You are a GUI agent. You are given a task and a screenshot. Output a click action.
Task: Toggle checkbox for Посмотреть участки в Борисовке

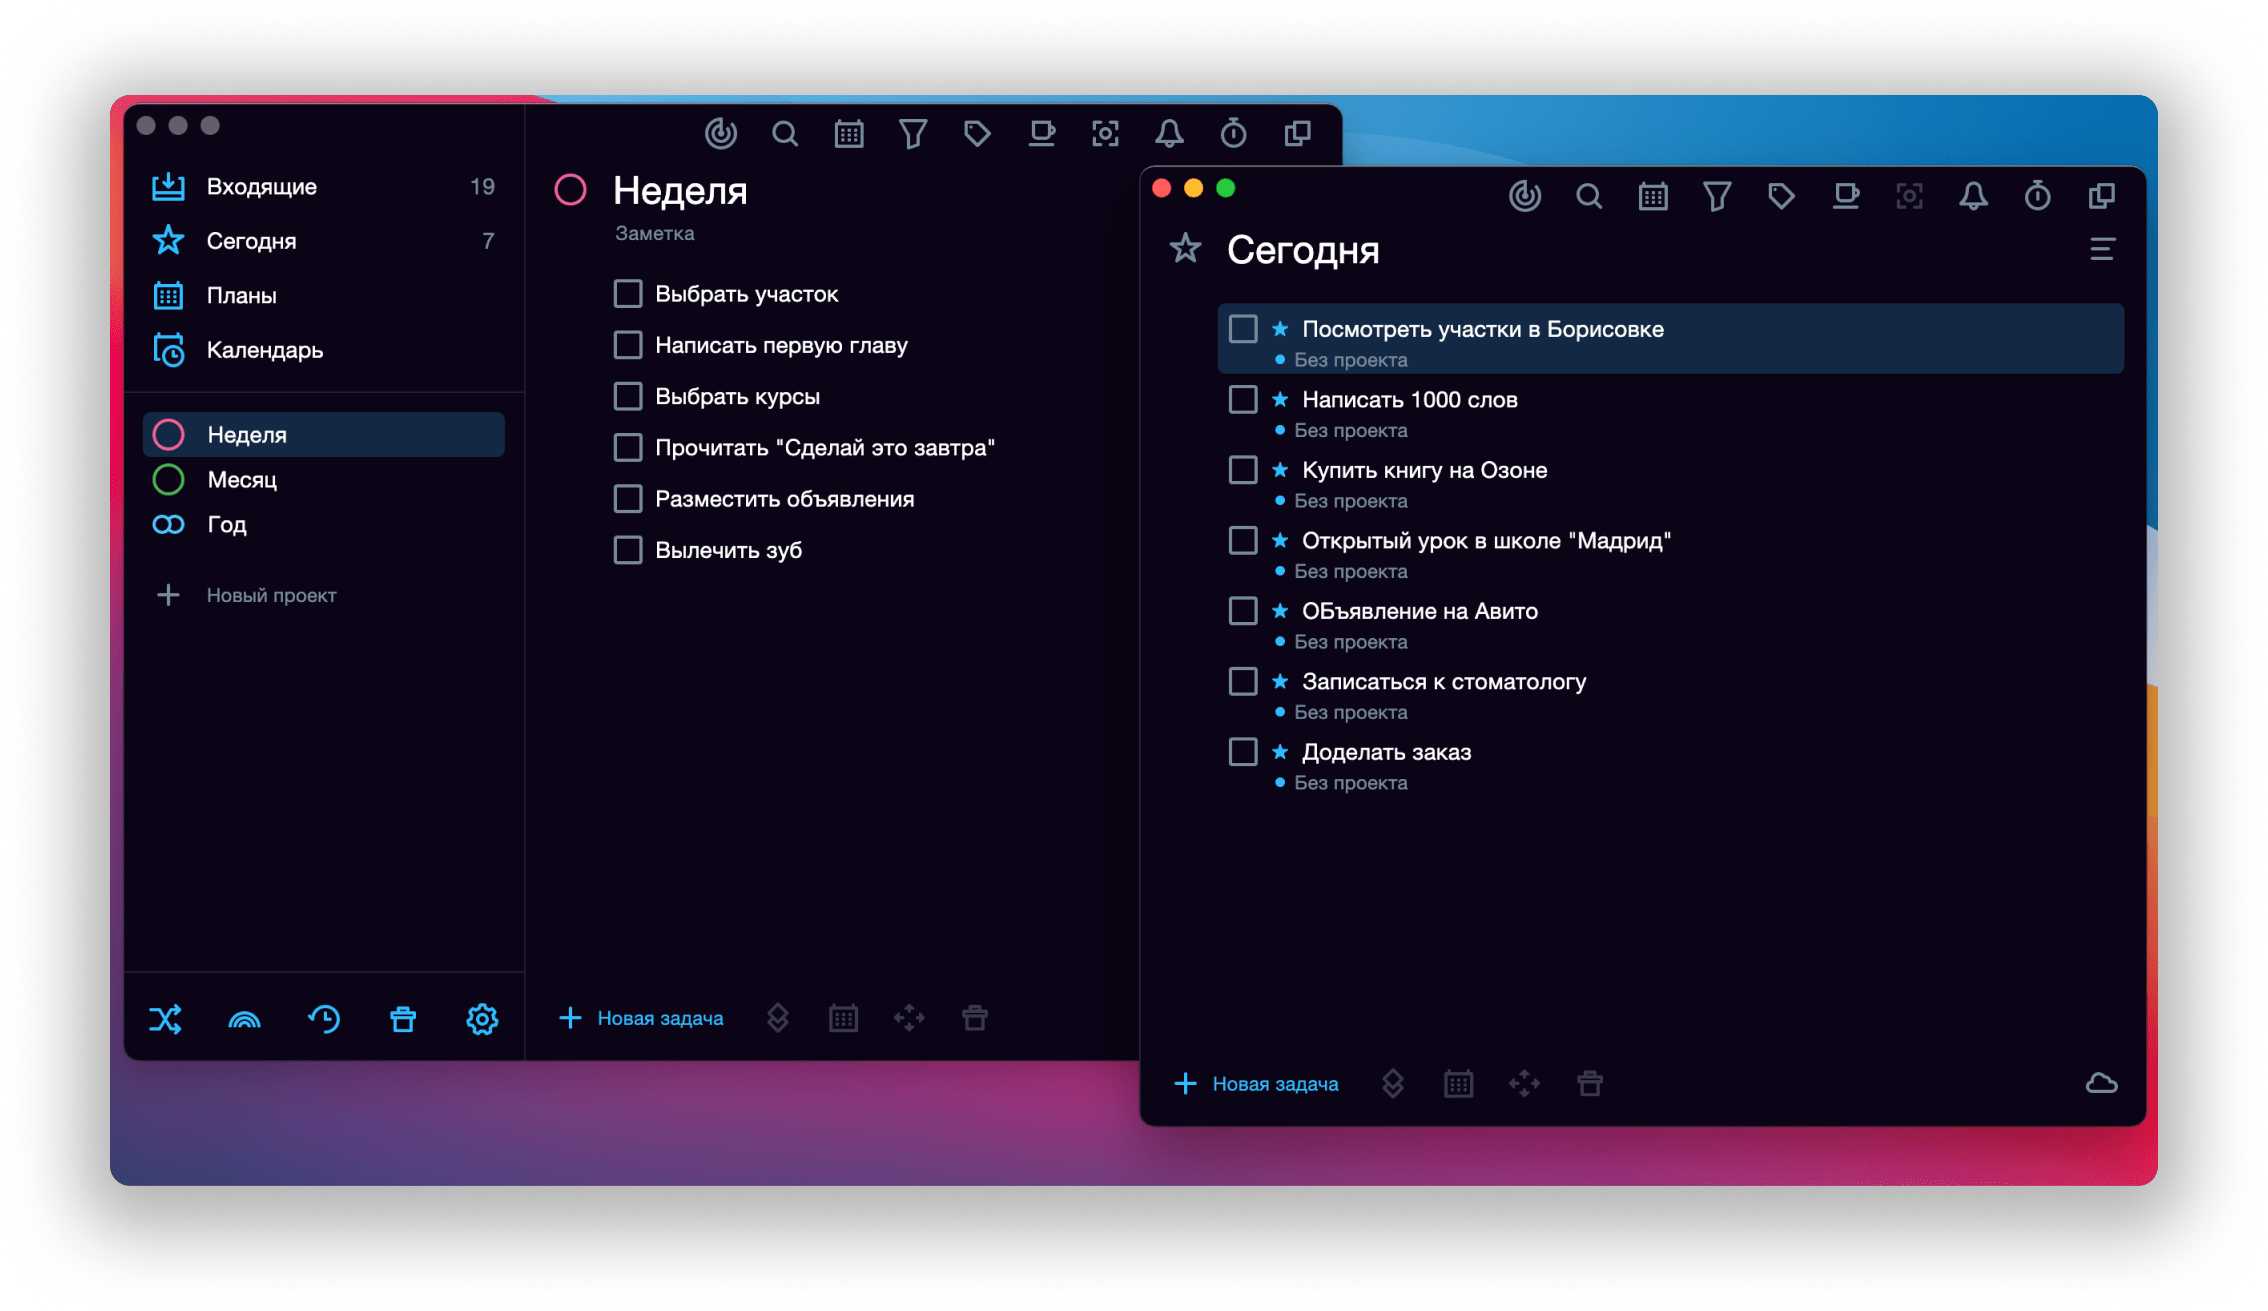tap(1243, 329)
